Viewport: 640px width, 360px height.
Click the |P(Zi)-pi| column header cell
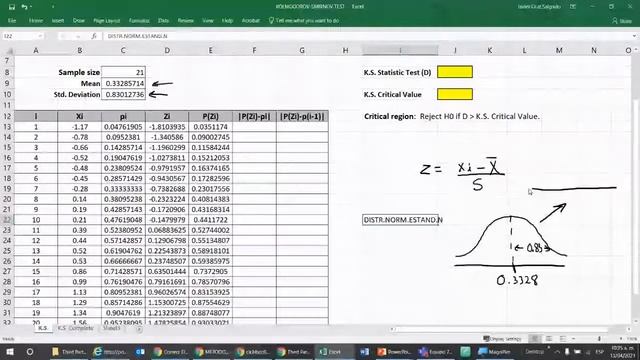[254, 116]
